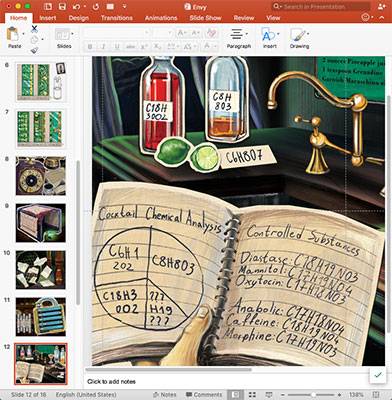
Task: Click 'Click to add notes' area
Action: pyautogui.click(x=111, y=382)
